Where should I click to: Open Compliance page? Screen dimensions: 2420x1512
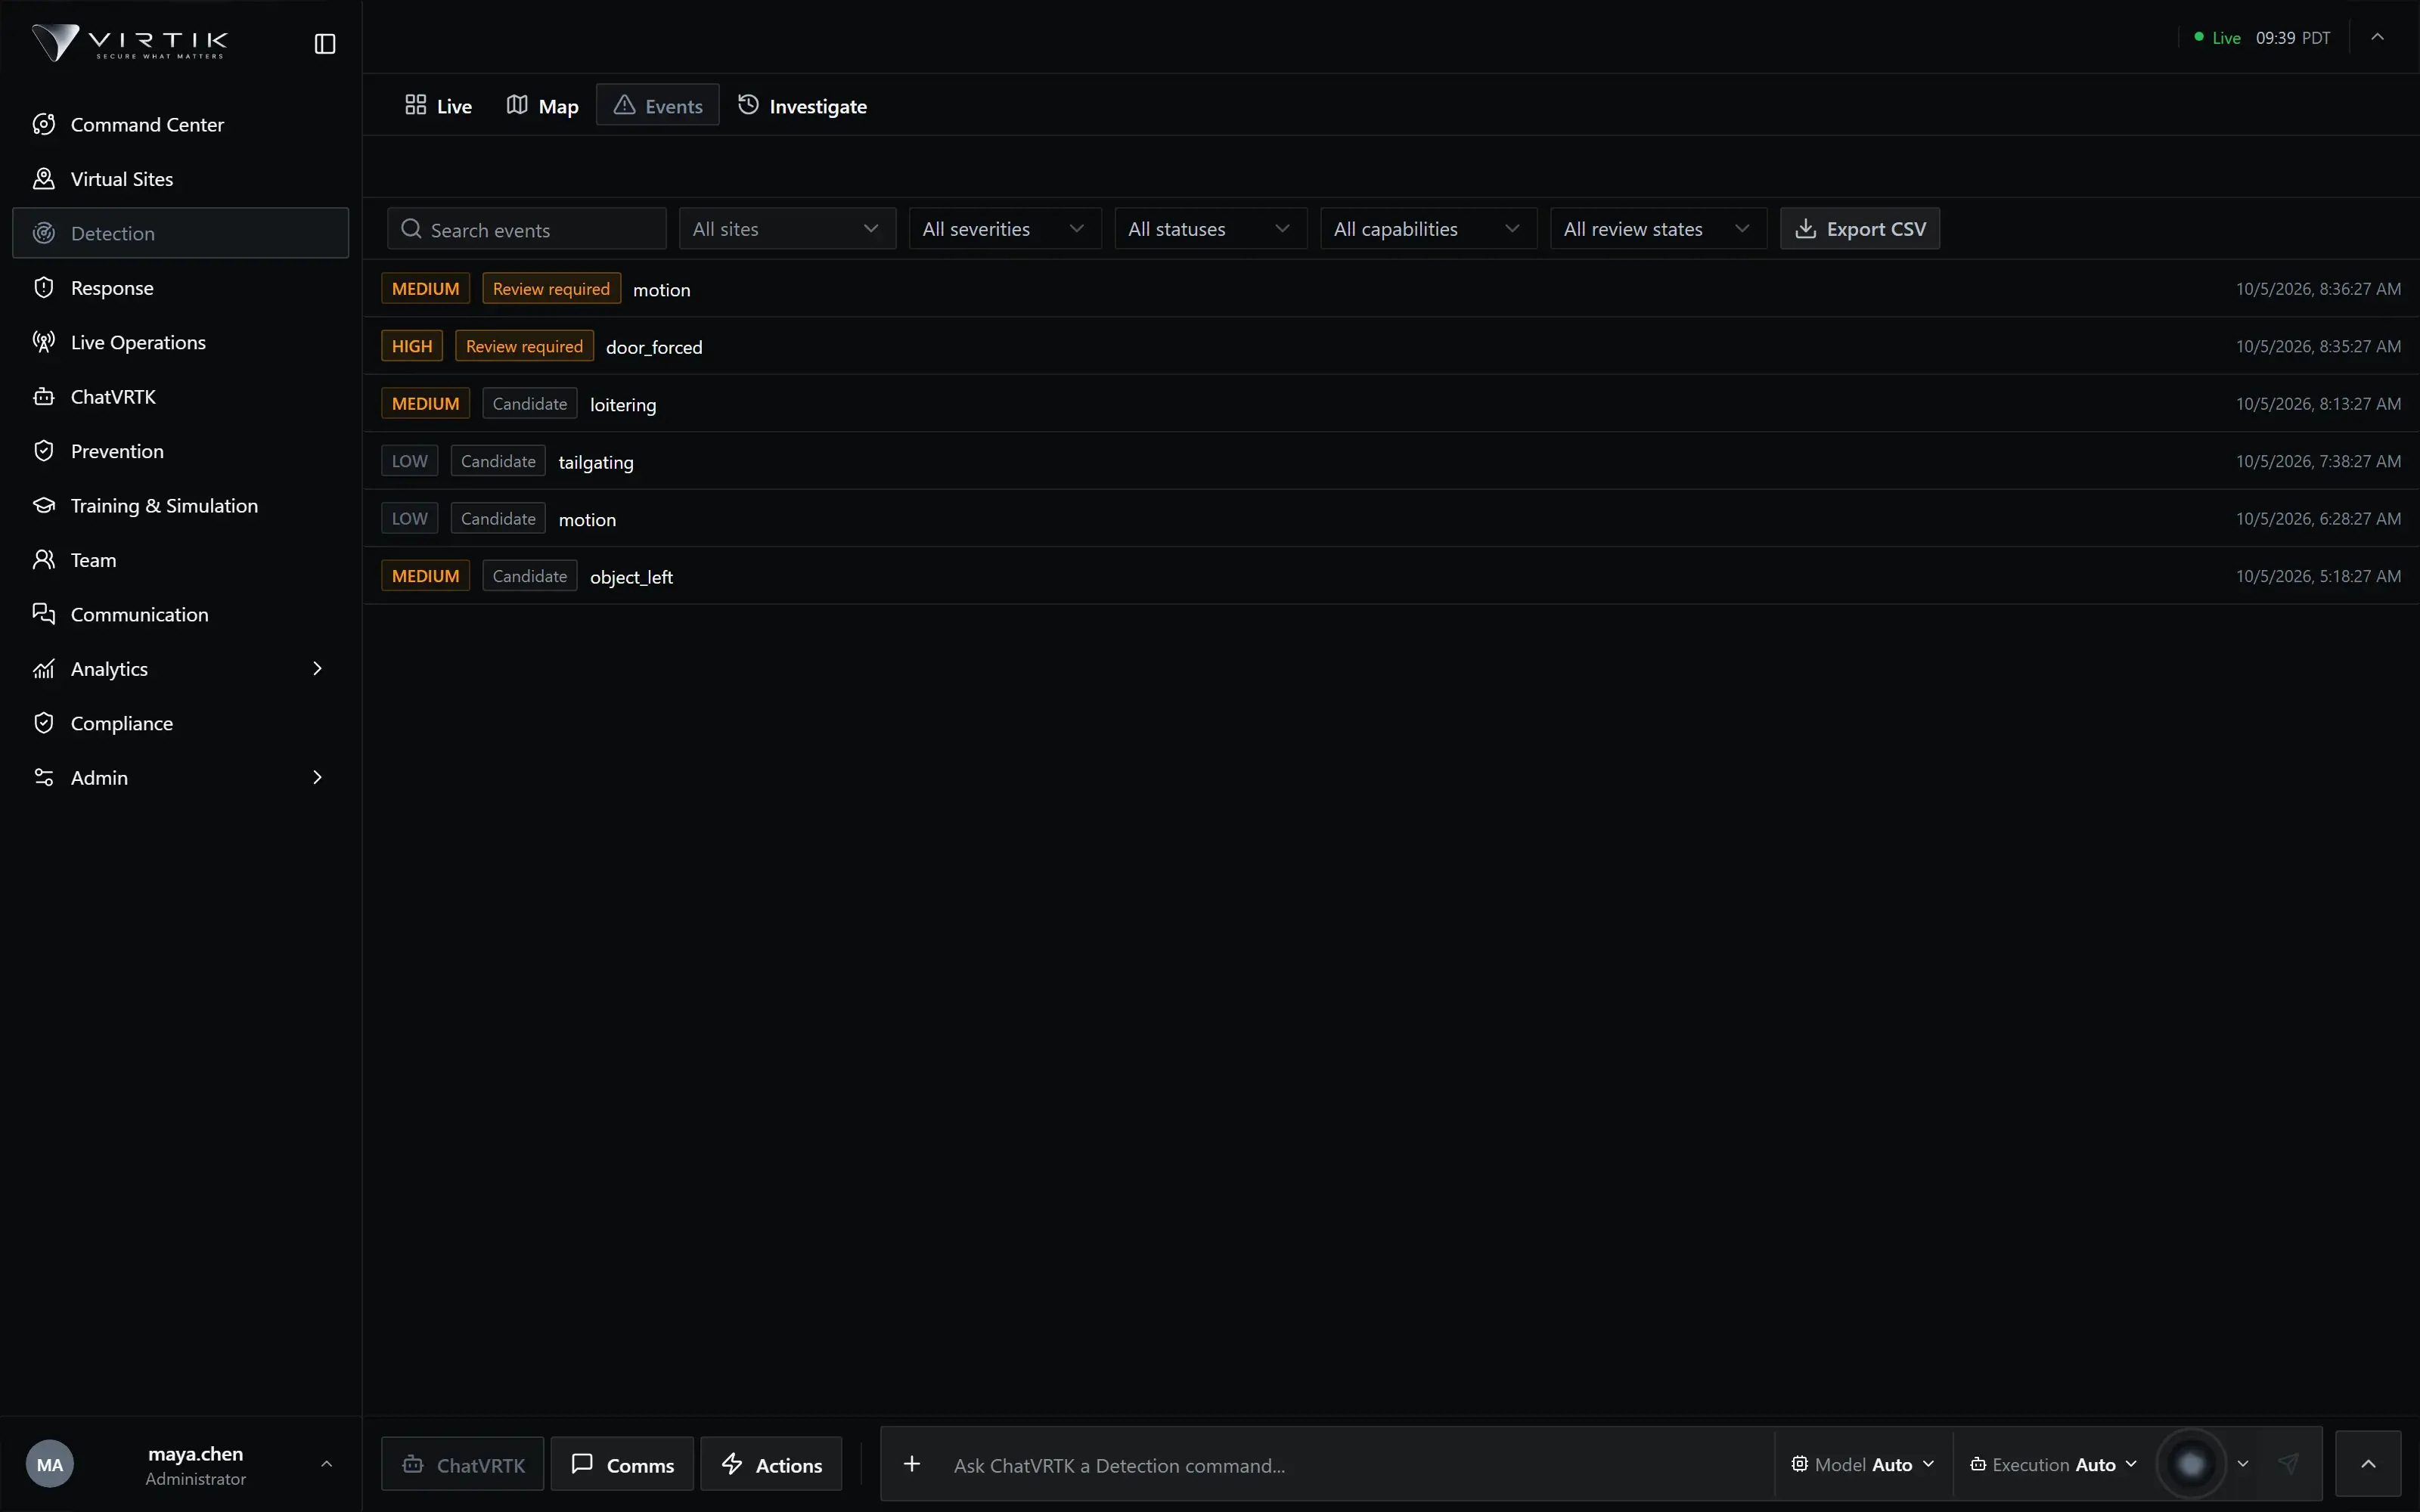coord(180,723)
